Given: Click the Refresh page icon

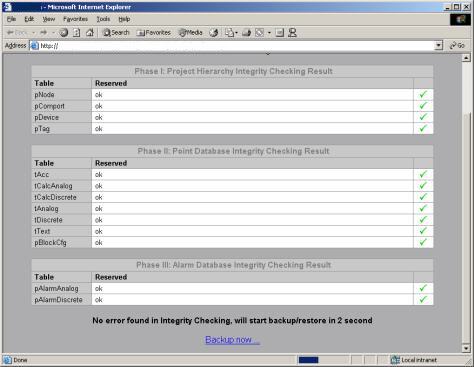Looking at the screenshot, I should 77,33.
